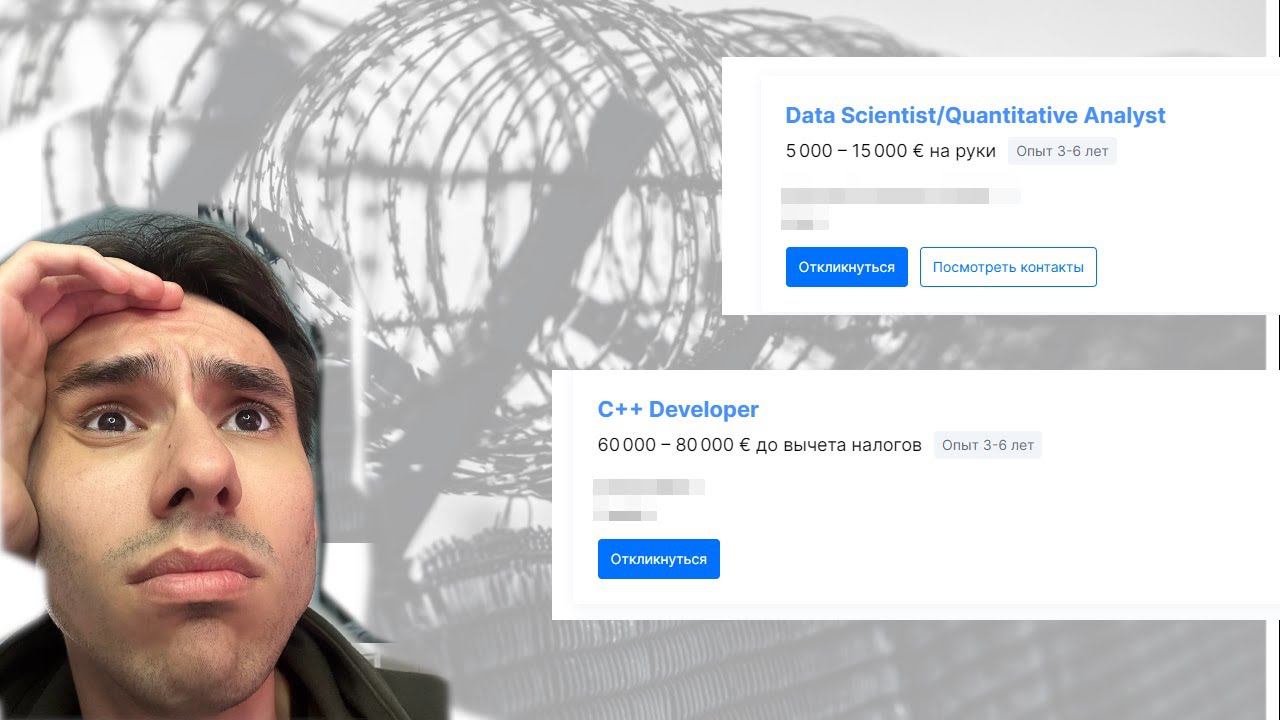1280x720 pixels.
Task: Click blurred location under Data Scientist company name
Action: 805,224
